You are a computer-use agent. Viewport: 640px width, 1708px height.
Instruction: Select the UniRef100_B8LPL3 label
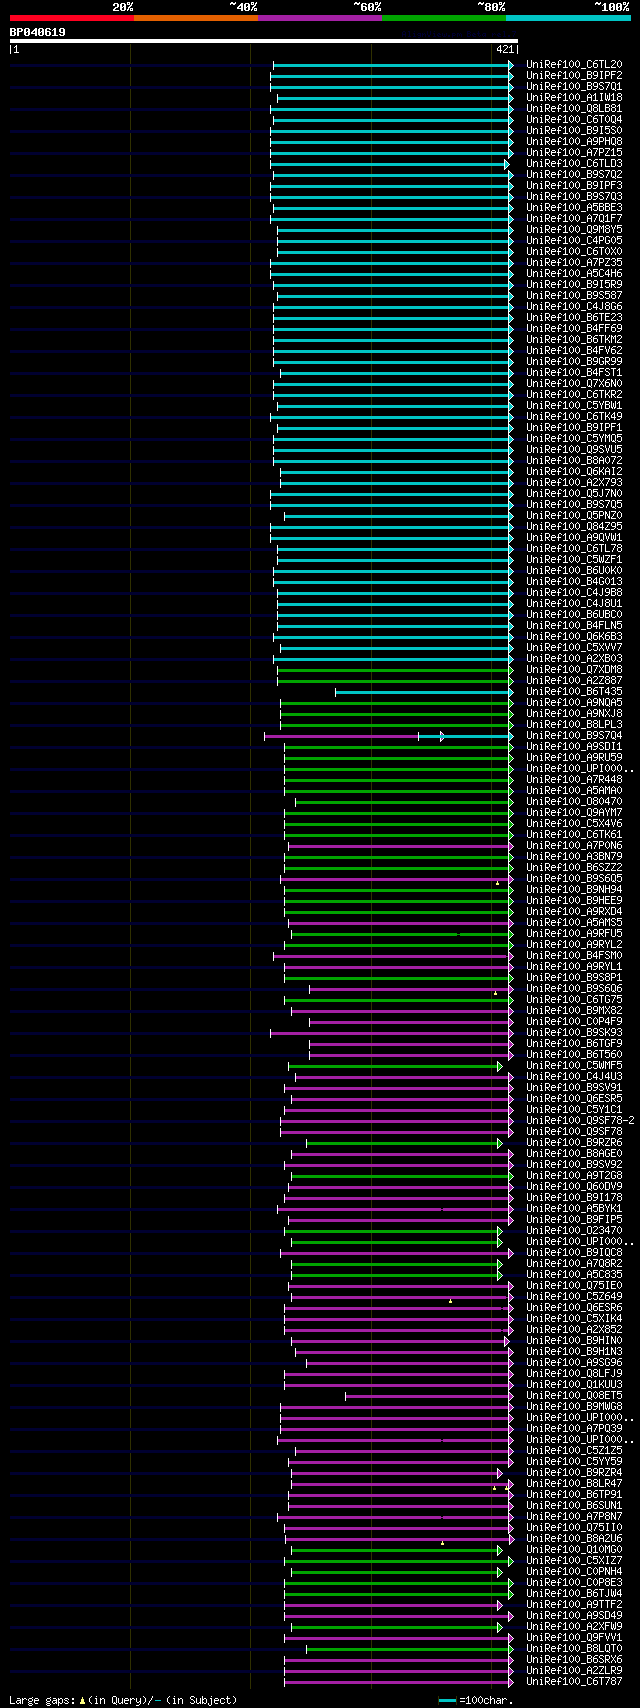[574, 725]
